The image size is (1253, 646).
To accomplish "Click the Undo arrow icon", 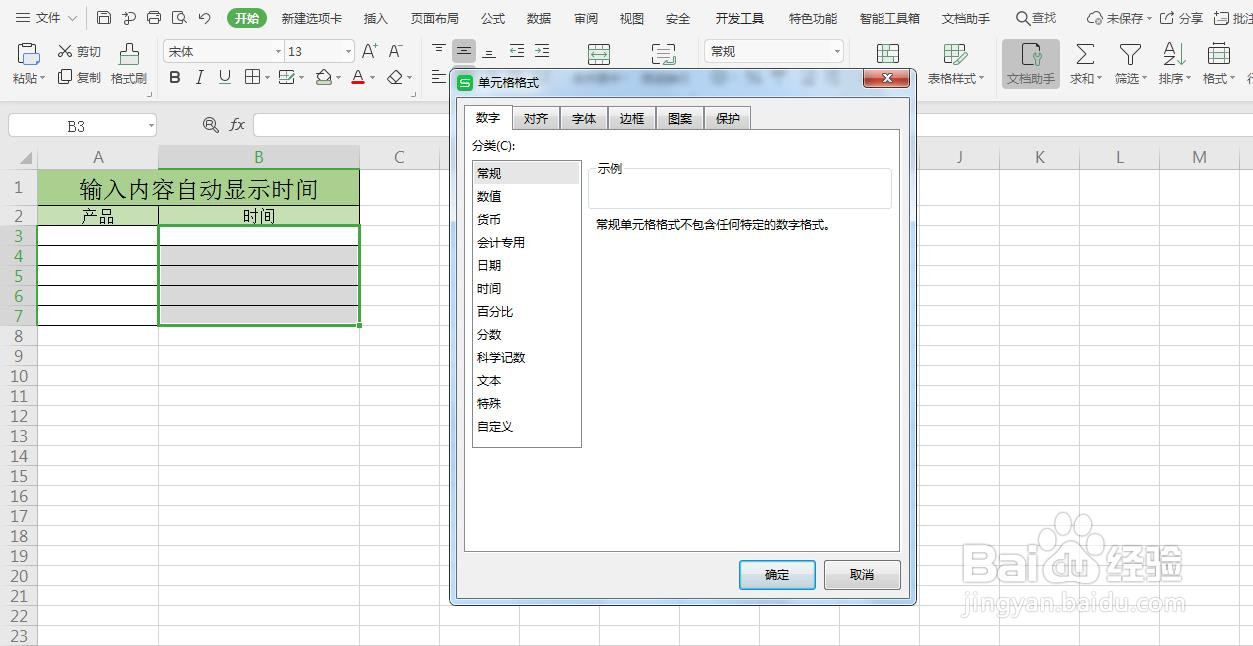I will [205, 18].
